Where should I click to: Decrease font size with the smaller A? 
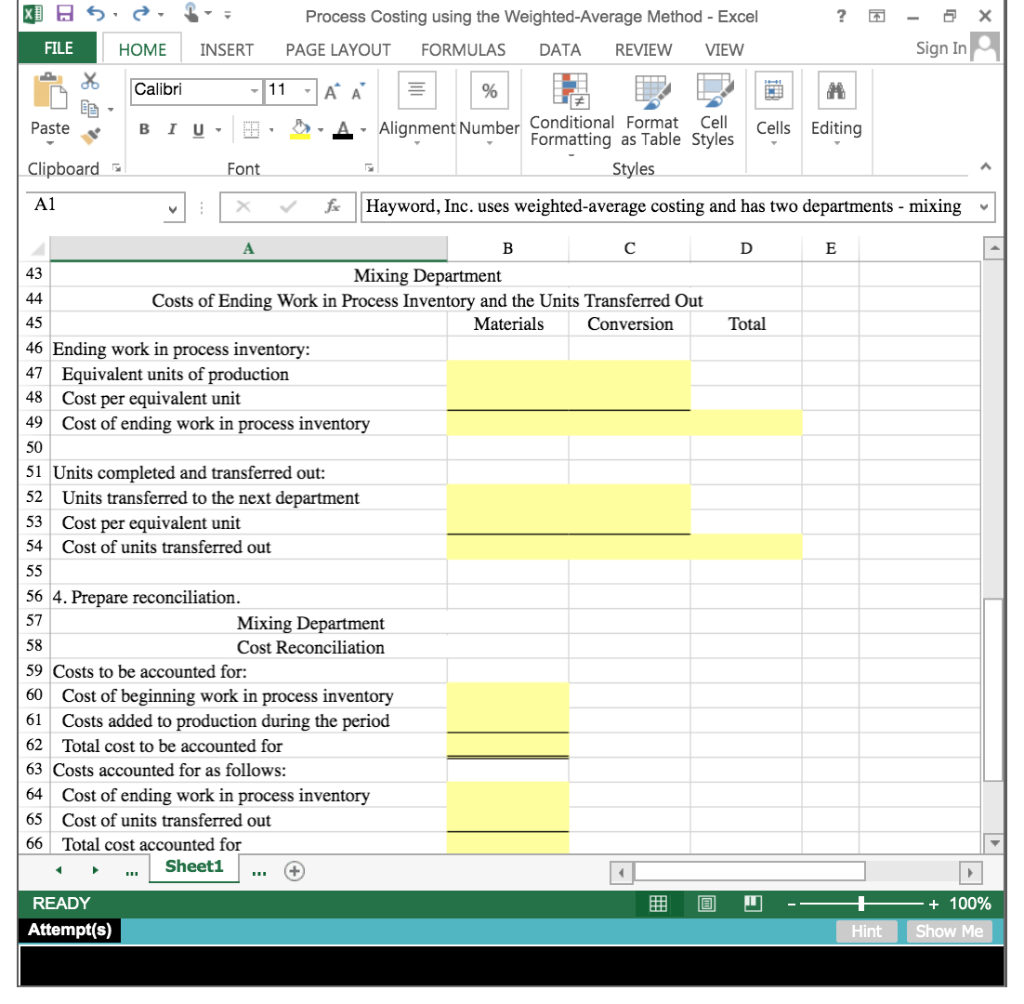point(358,92)
